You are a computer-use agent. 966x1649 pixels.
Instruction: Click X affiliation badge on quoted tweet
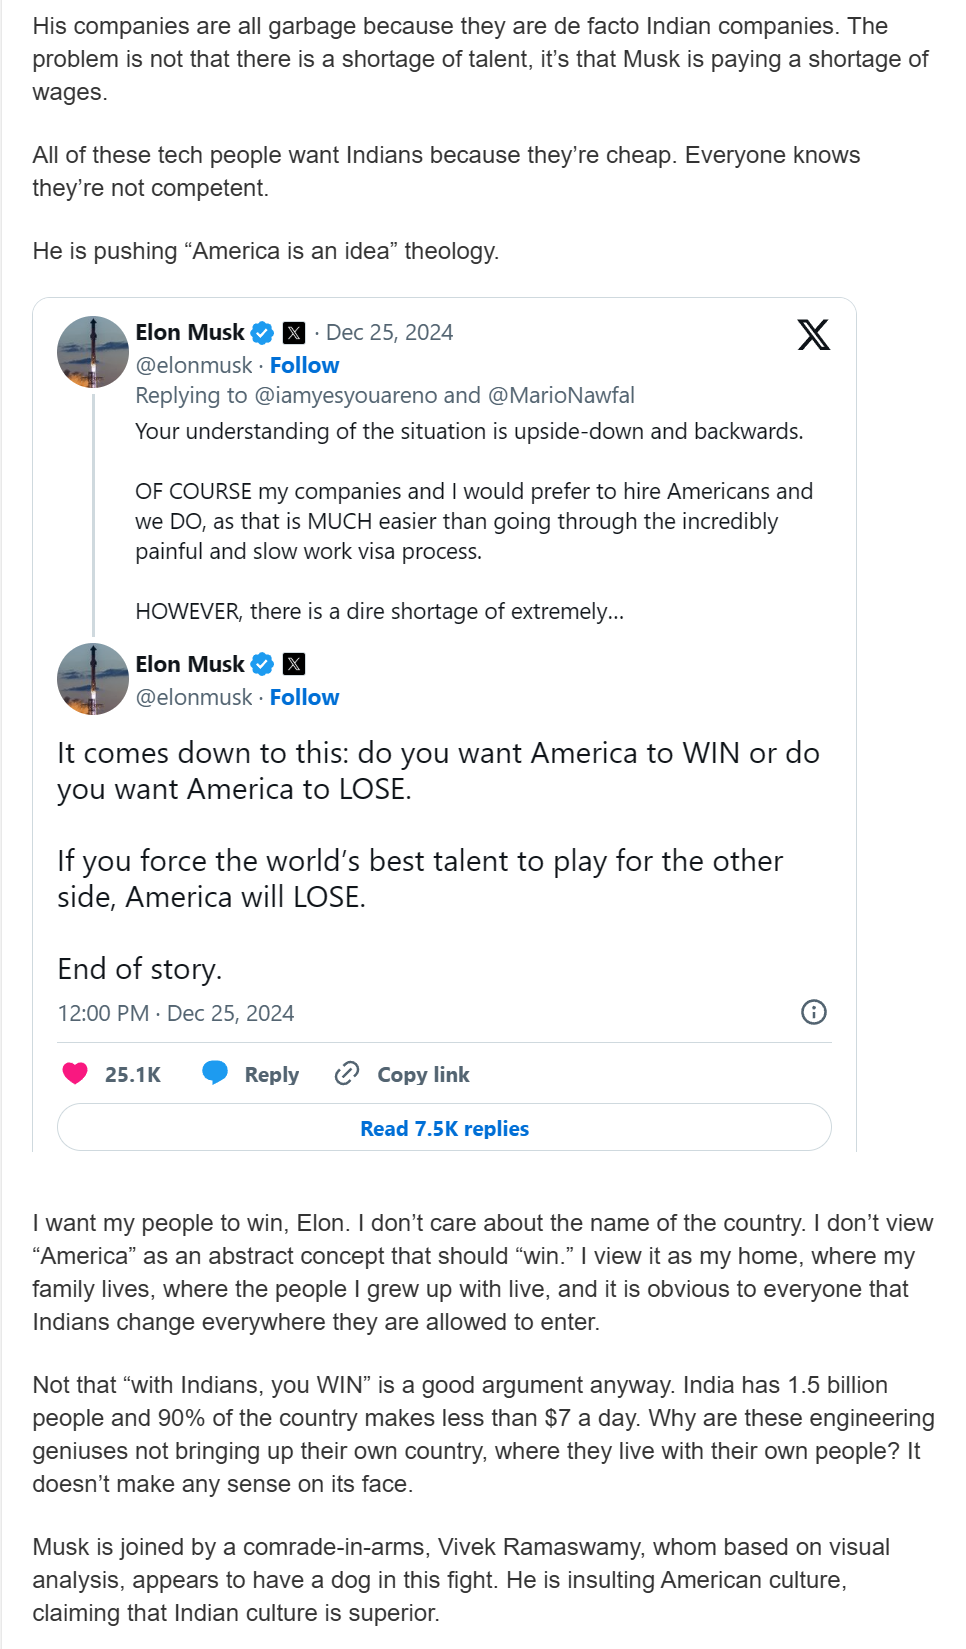click(x=294, y=333)
